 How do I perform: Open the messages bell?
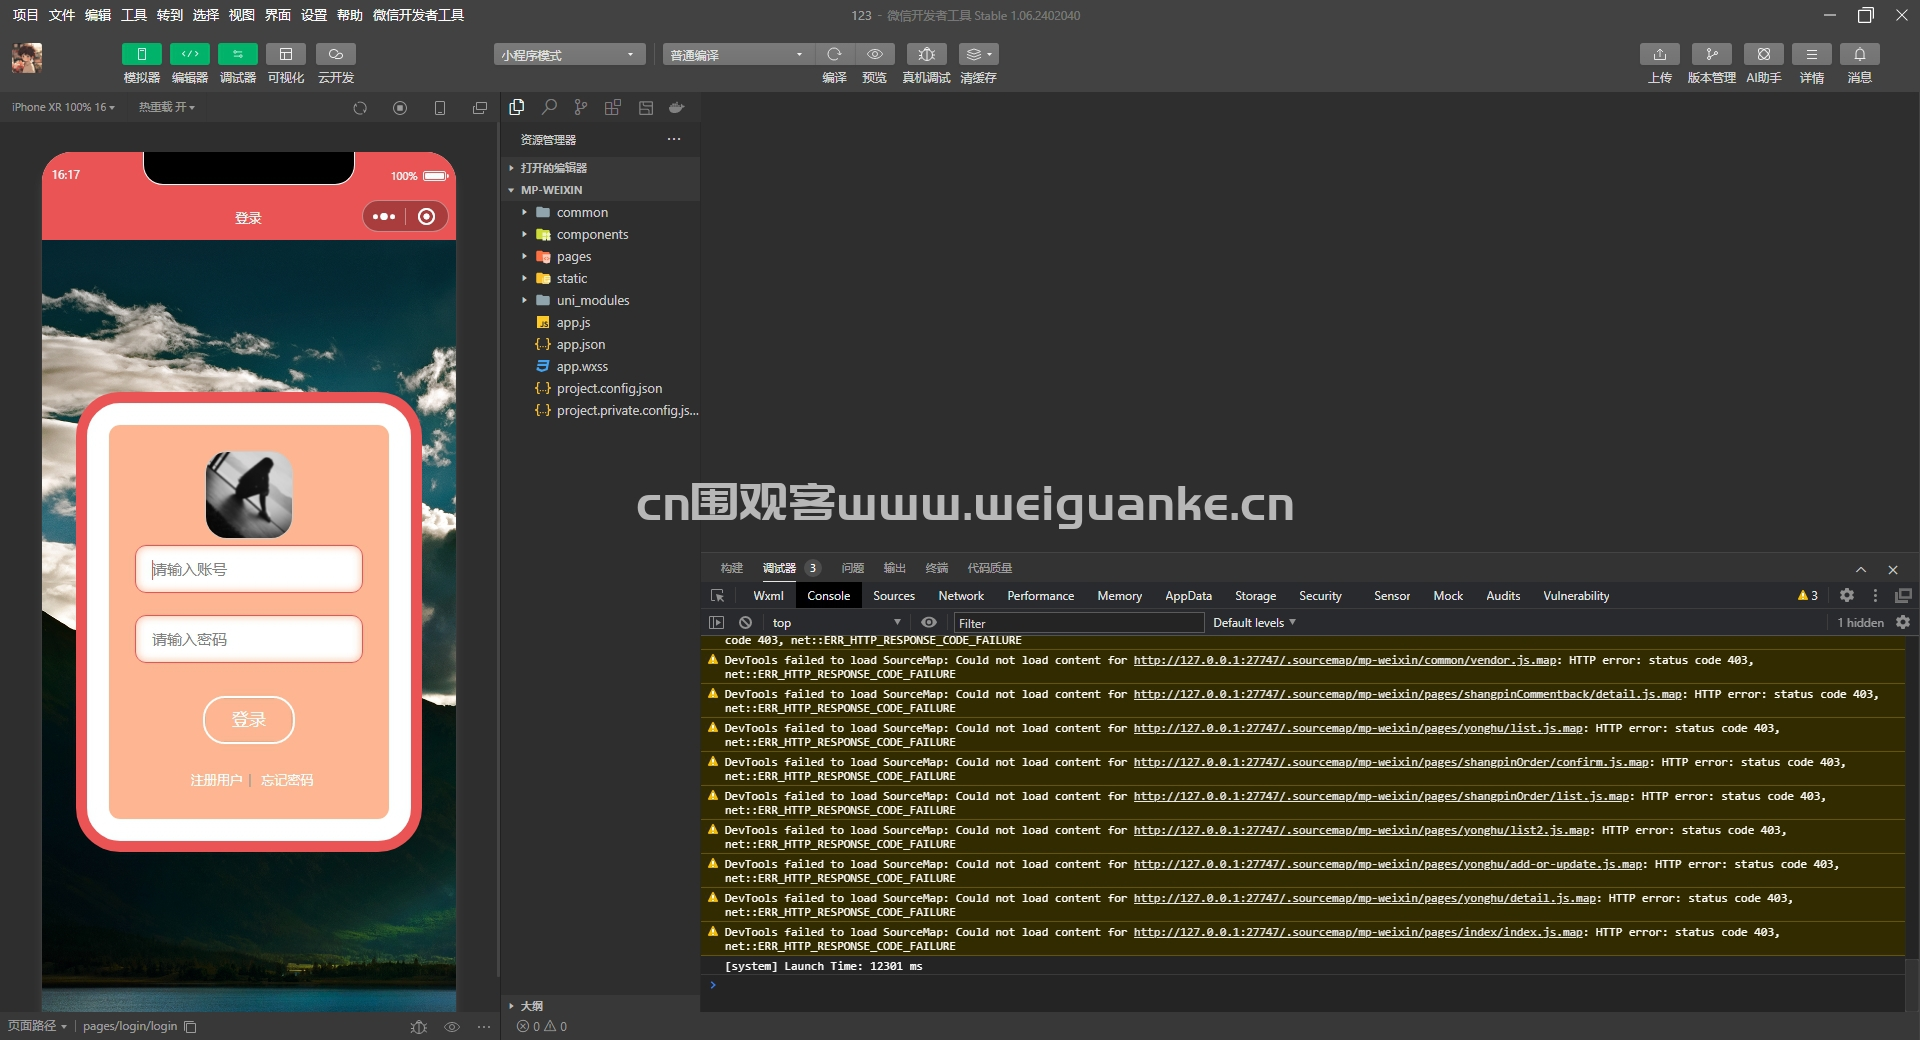tap(1859, 54)
